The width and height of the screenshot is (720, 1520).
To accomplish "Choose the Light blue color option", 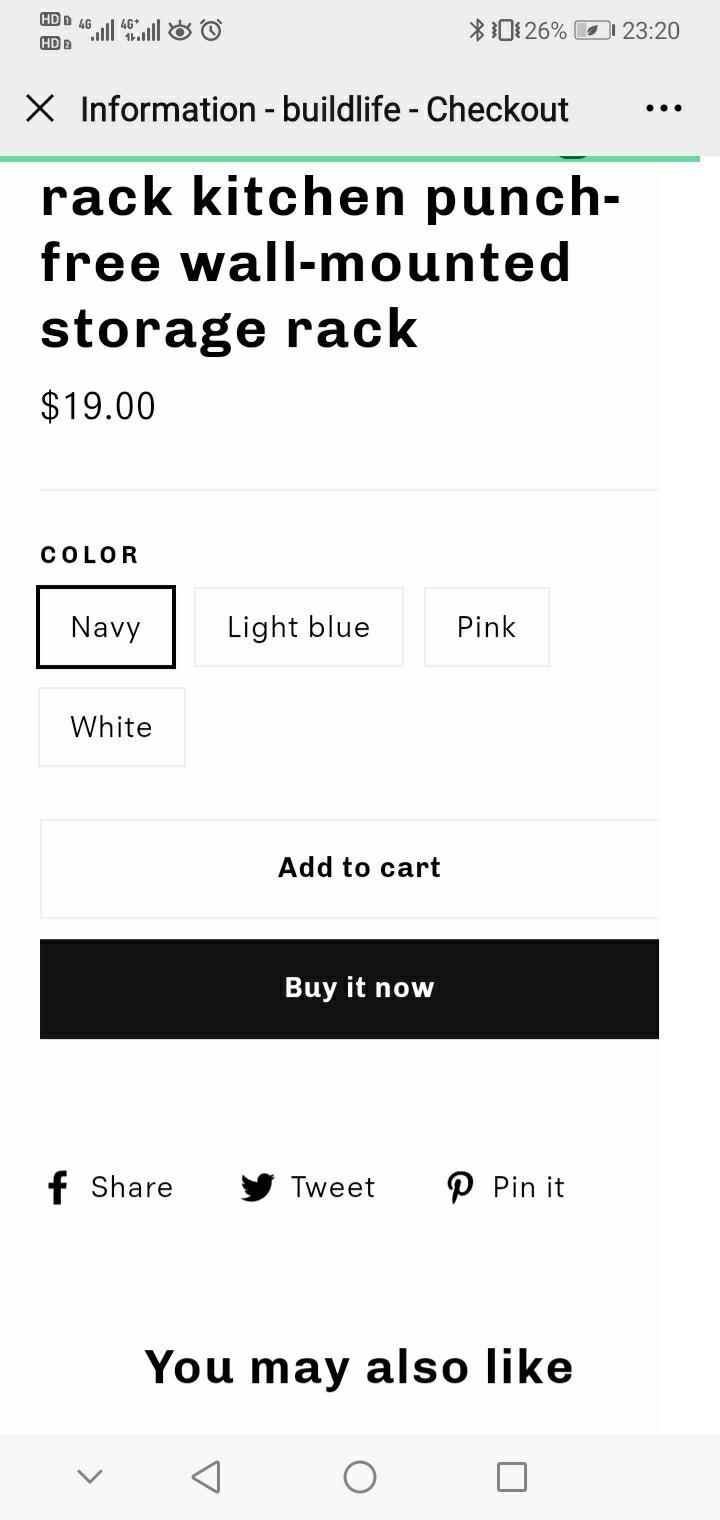I will tap(298, 627).
